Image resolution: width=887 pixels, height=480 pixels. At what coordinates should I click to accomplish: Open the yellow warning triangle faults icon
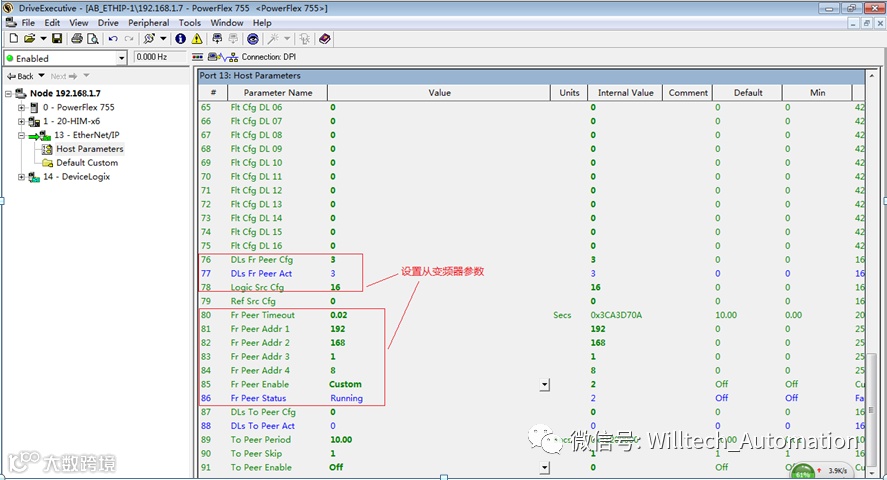pyautogui.click(x=197, y=38)
